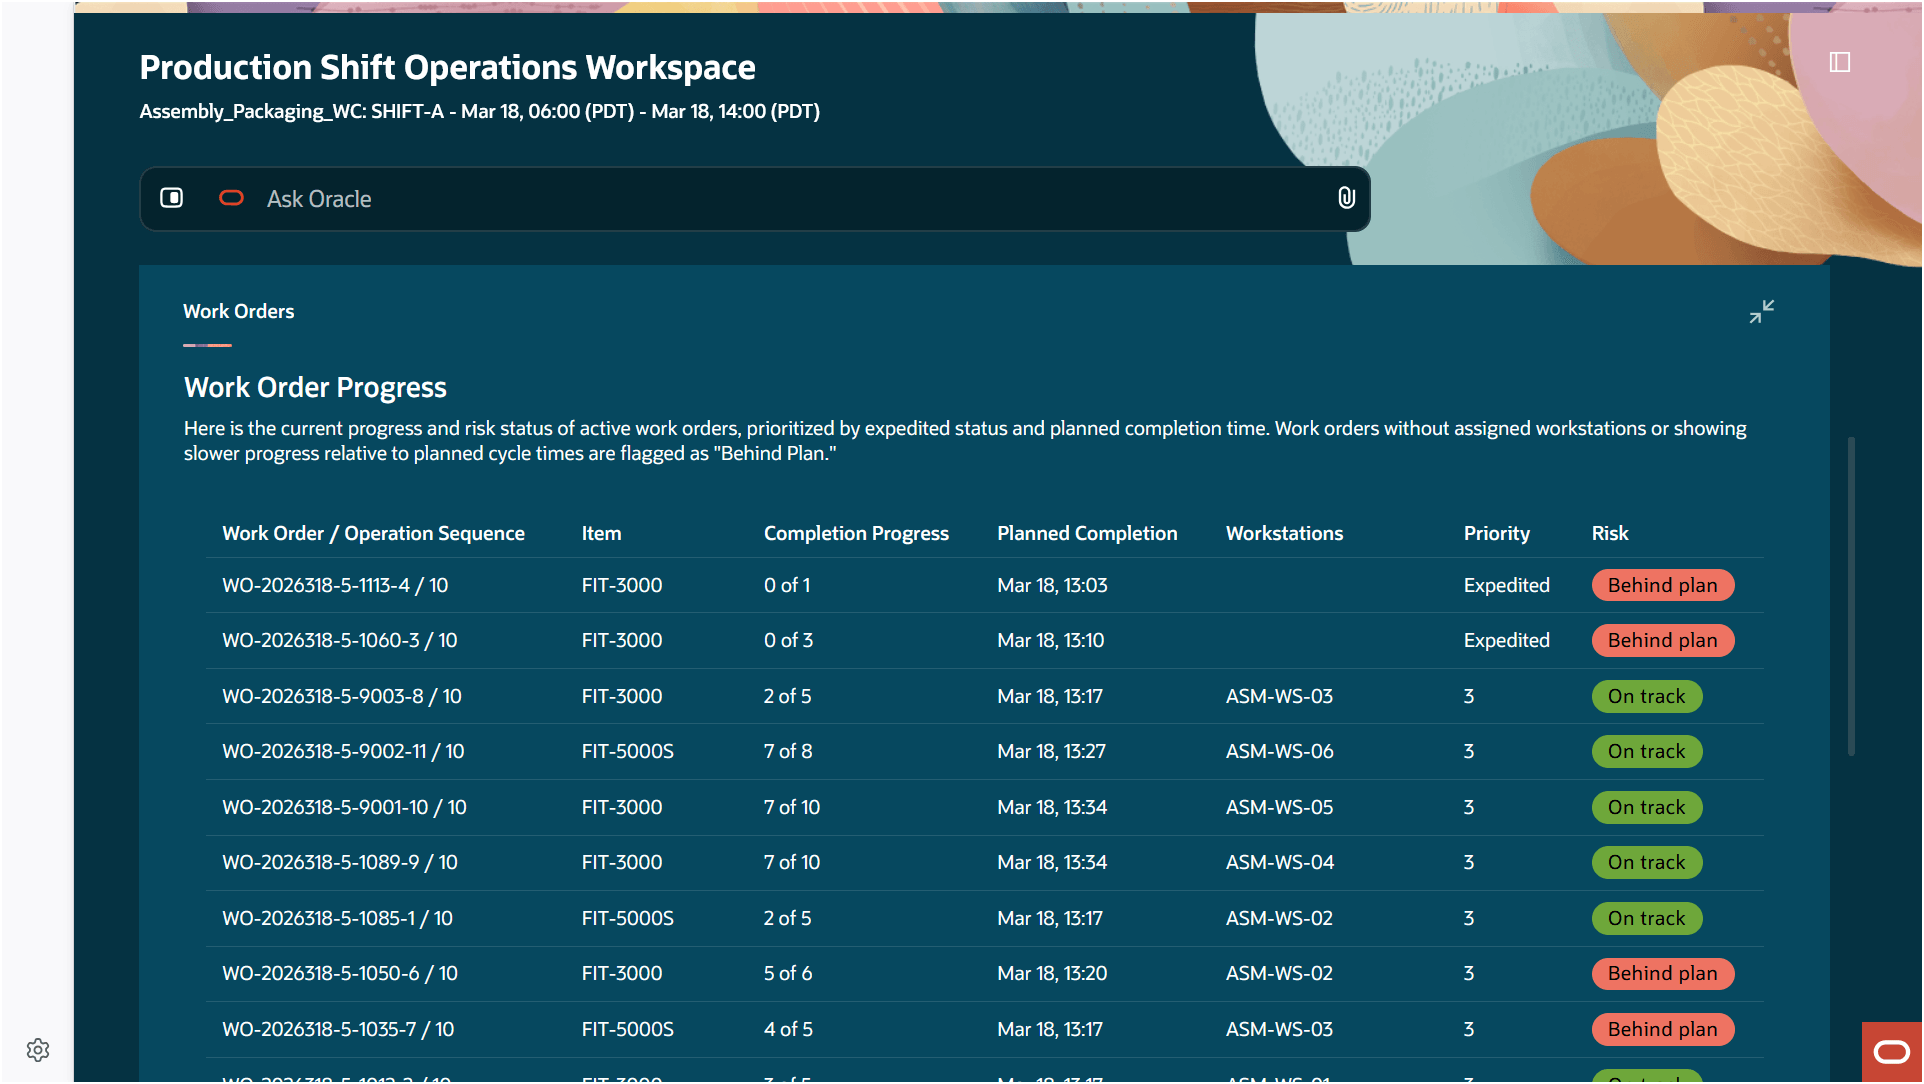Click into the Ask Oracle input field
This screenshot has width=1924, height=1084.
700,198
